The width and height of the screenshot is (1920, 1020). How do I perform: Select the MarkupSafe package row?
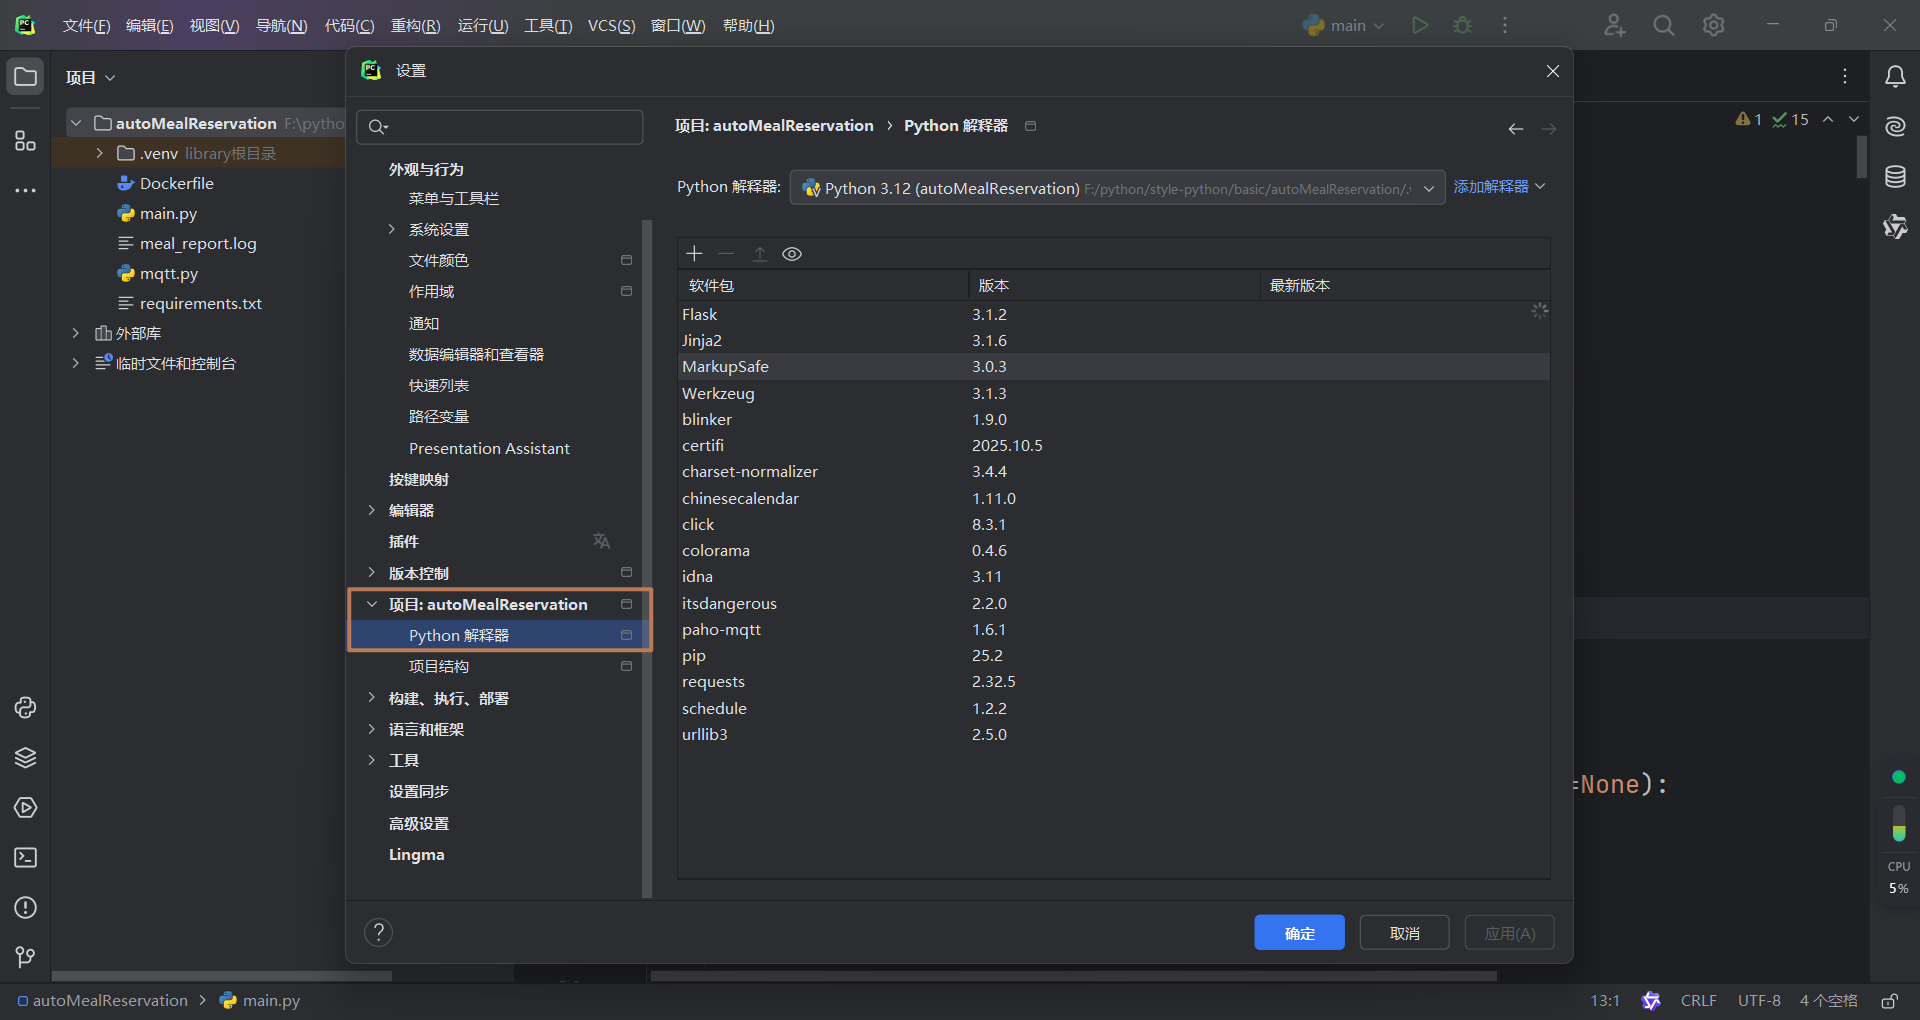[1114, 367]
